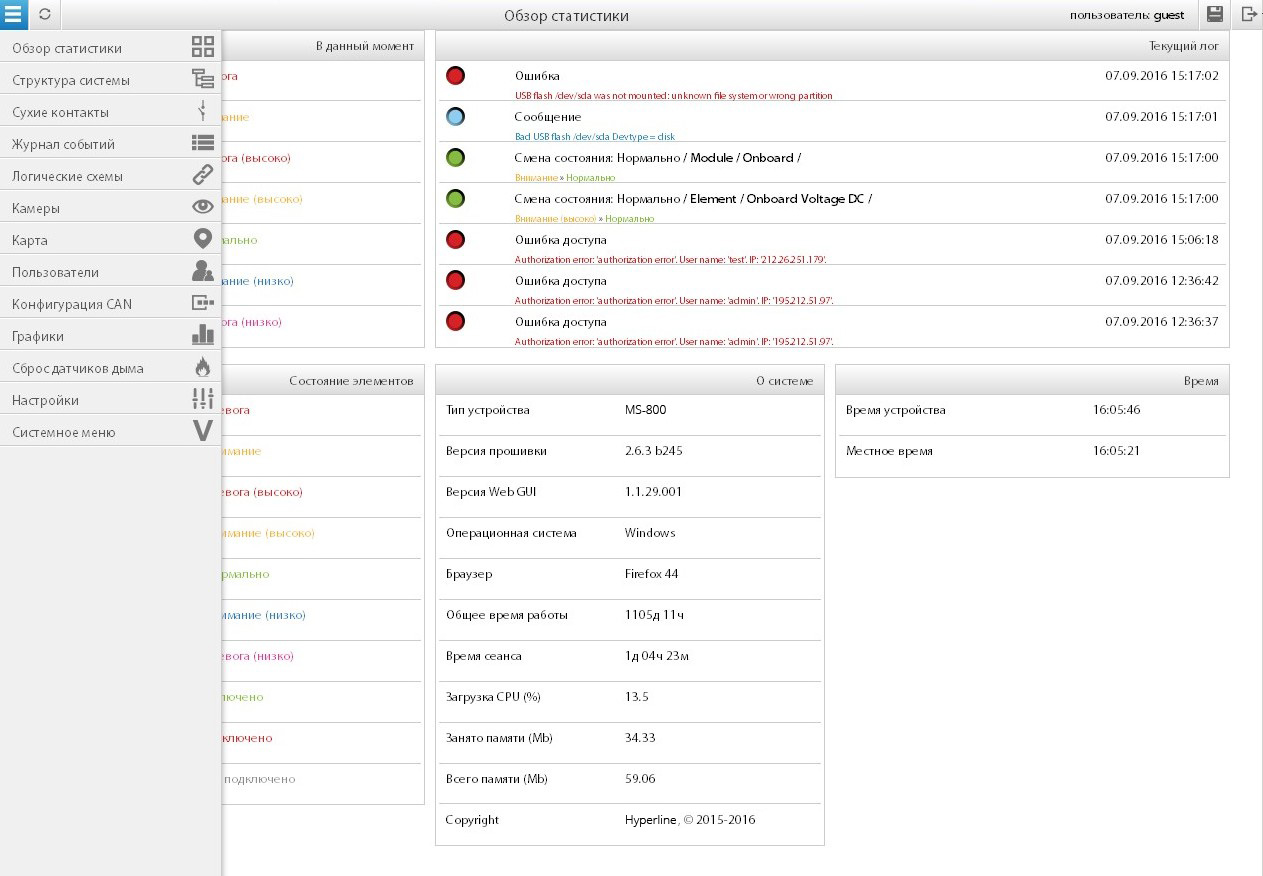Choose Сброс датчиков дыма
Screen dimensions: 1263x876
pos(110,367)
